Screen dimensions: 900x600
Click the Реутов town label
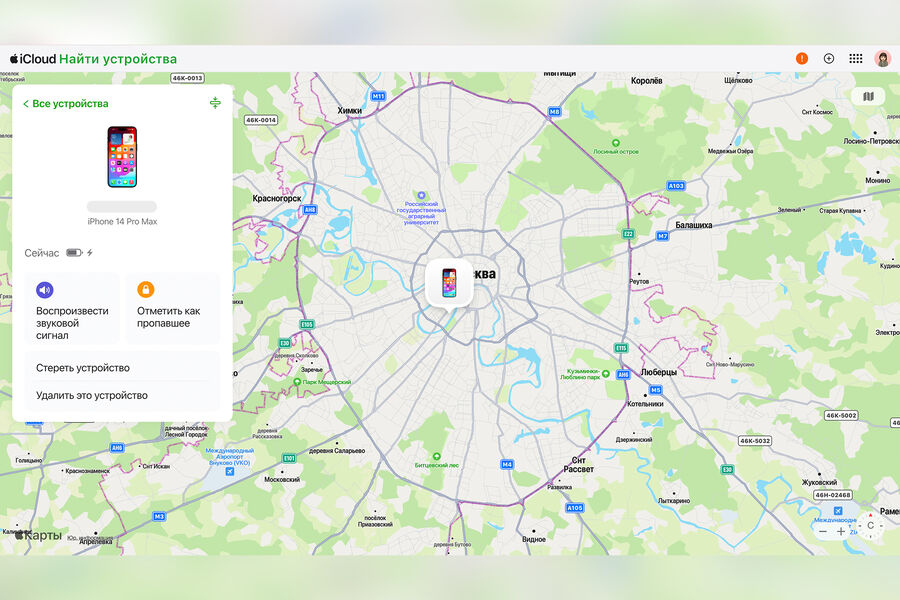(x=639, y=281)
